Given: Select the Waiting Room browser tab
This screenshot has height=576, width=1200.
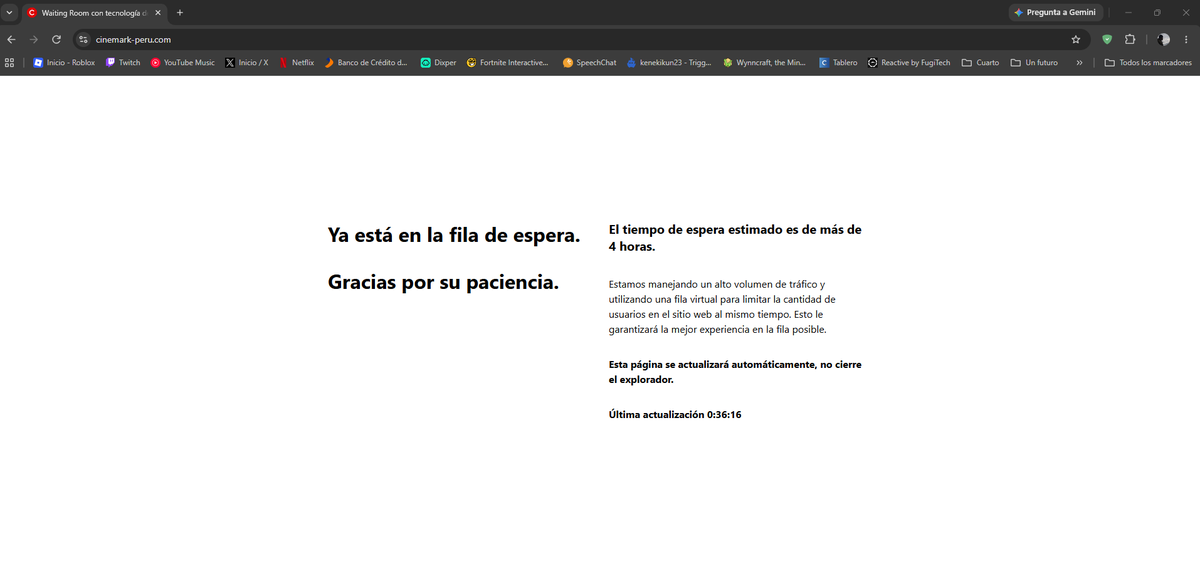Looking at the screenshot, I should [x=94, y=13].
